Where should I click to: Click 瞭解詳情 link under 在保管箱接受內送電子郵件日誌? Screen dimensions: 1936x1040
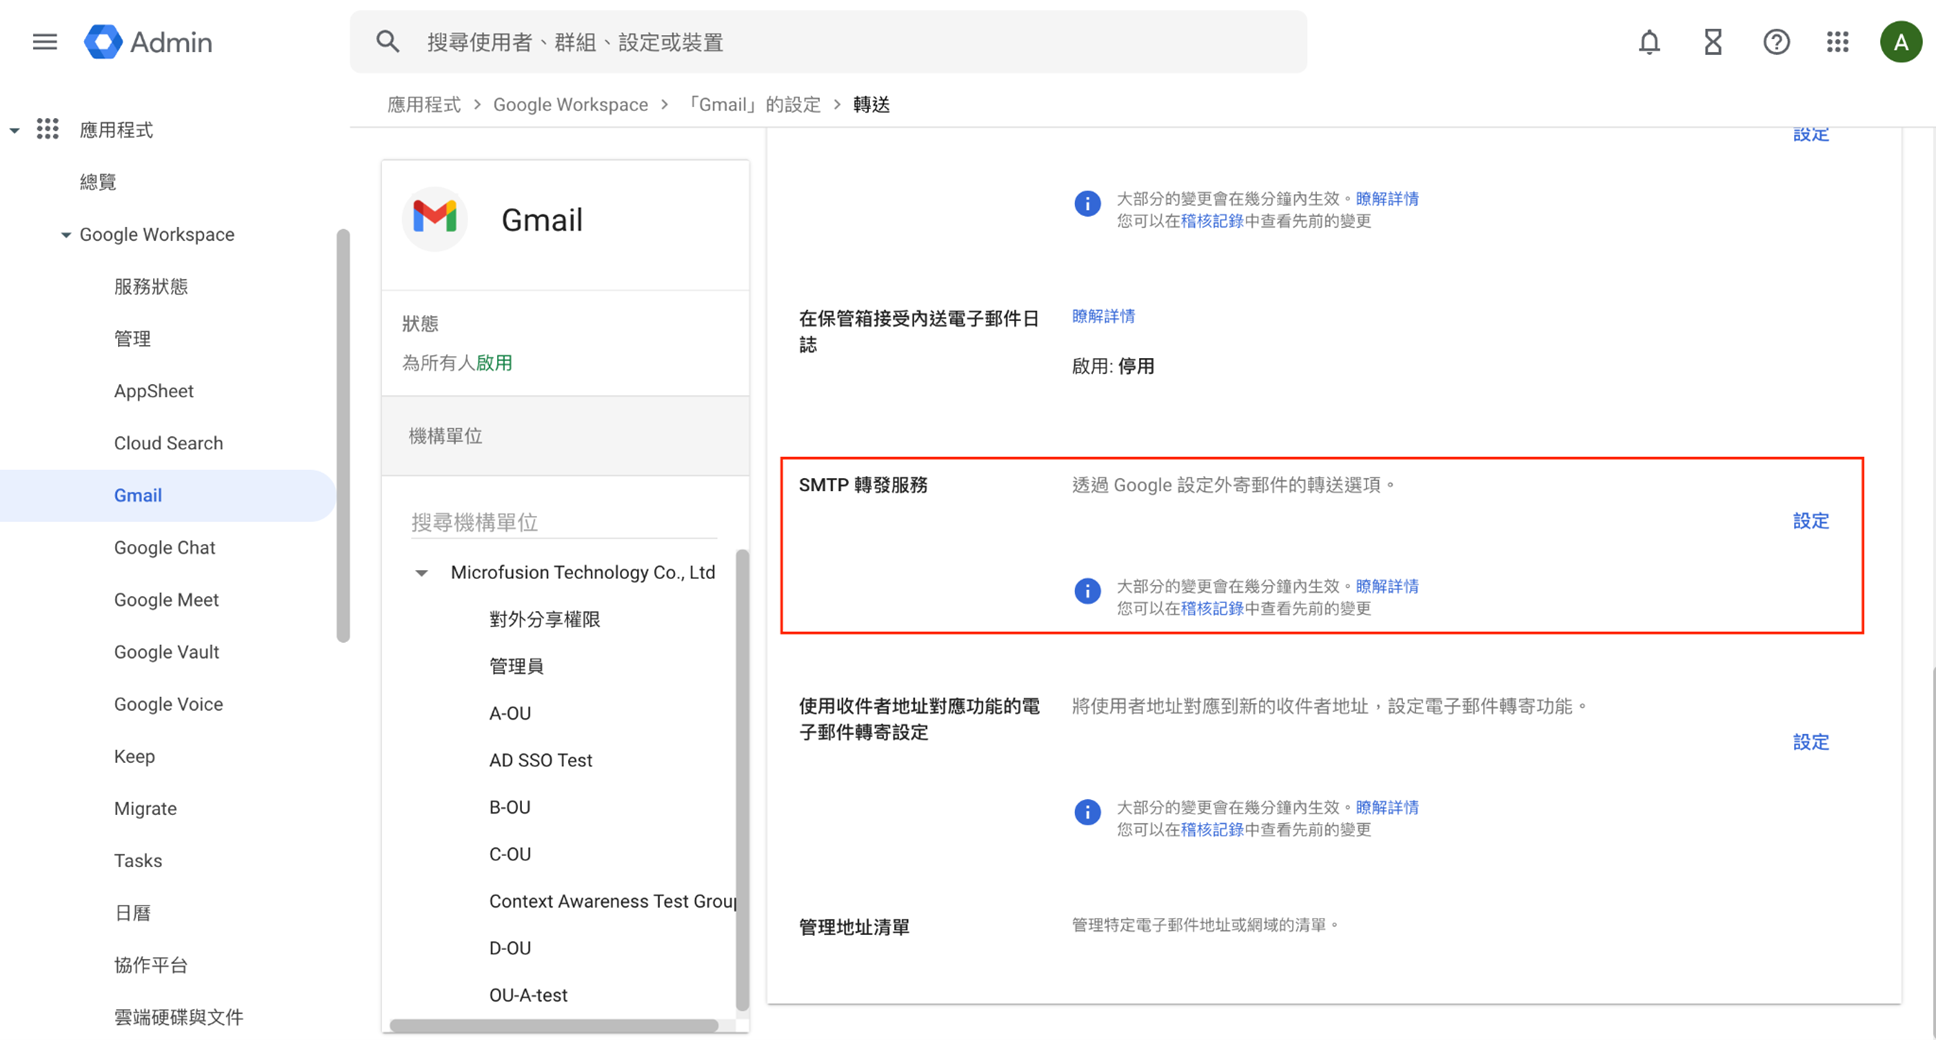tap(1103, 316)
